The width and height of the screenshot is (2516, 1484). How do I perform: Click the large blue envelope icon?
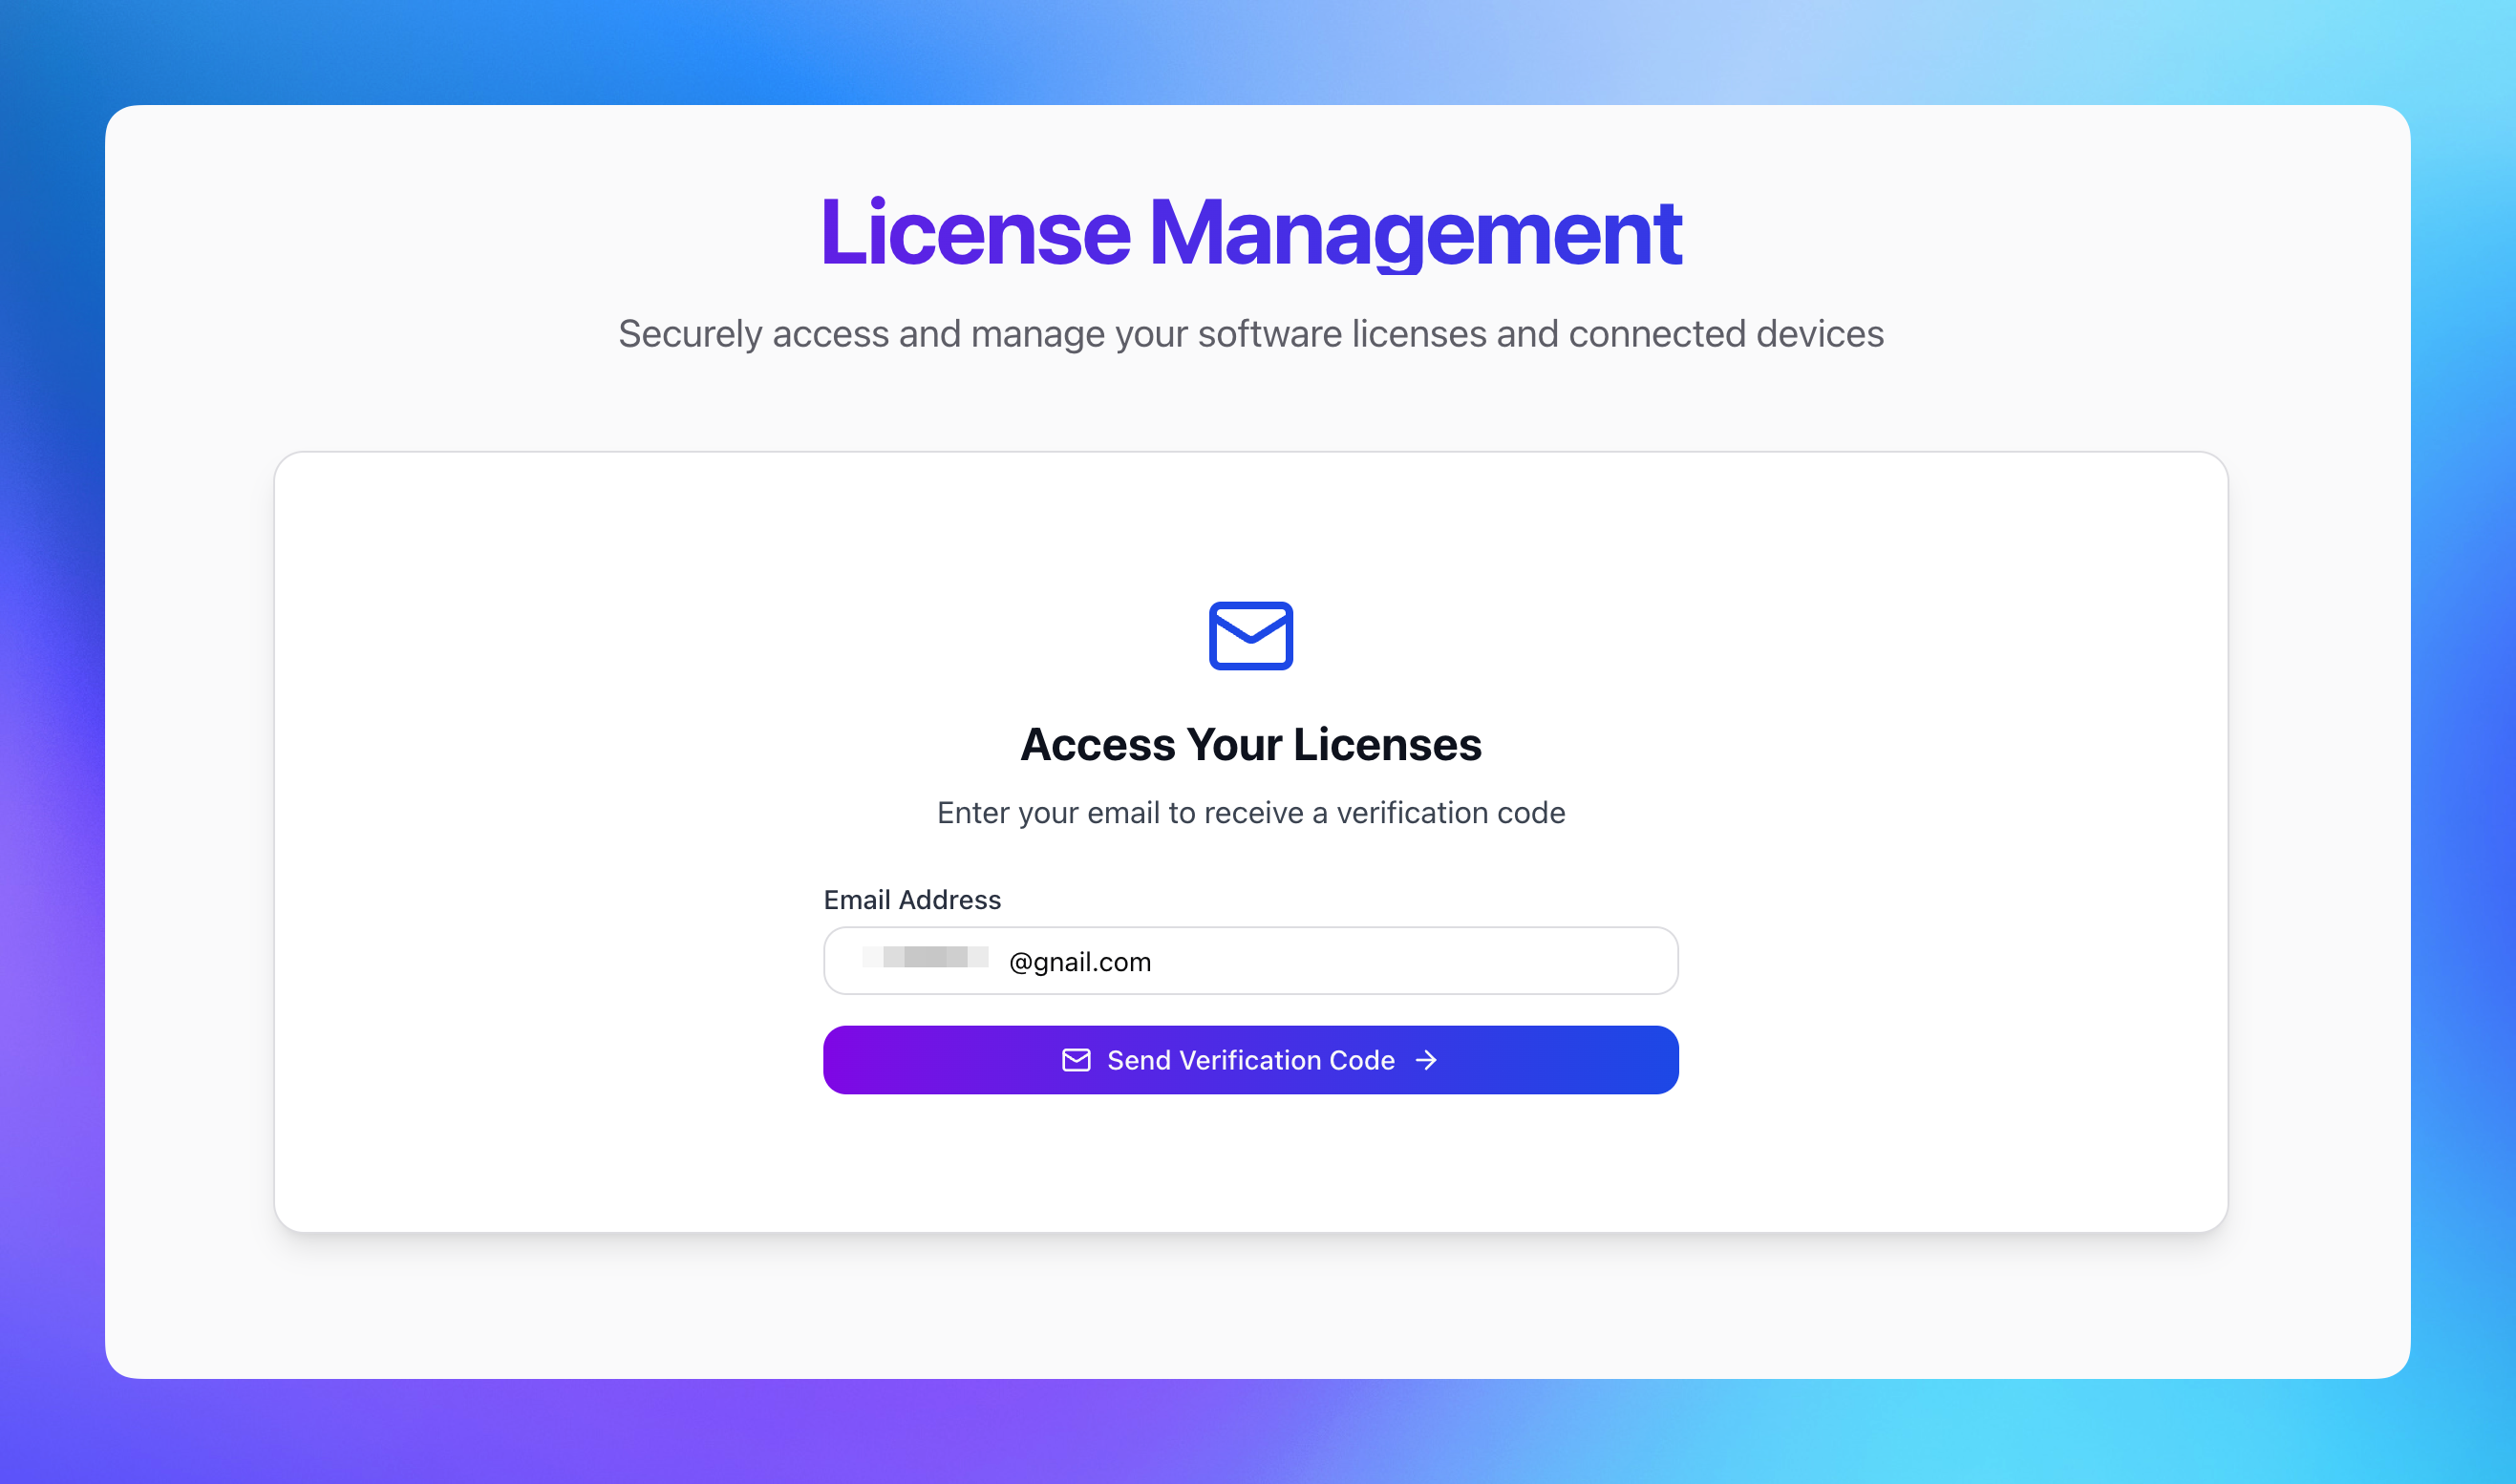point(1250,636)
